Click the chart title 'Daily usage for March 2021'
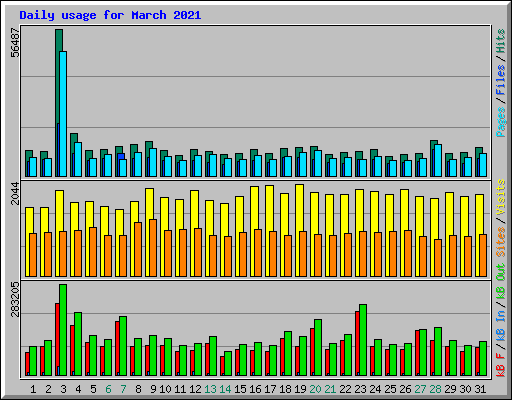Screen dimensions: 512x400 pyautogui.click(x=110, y=15)
